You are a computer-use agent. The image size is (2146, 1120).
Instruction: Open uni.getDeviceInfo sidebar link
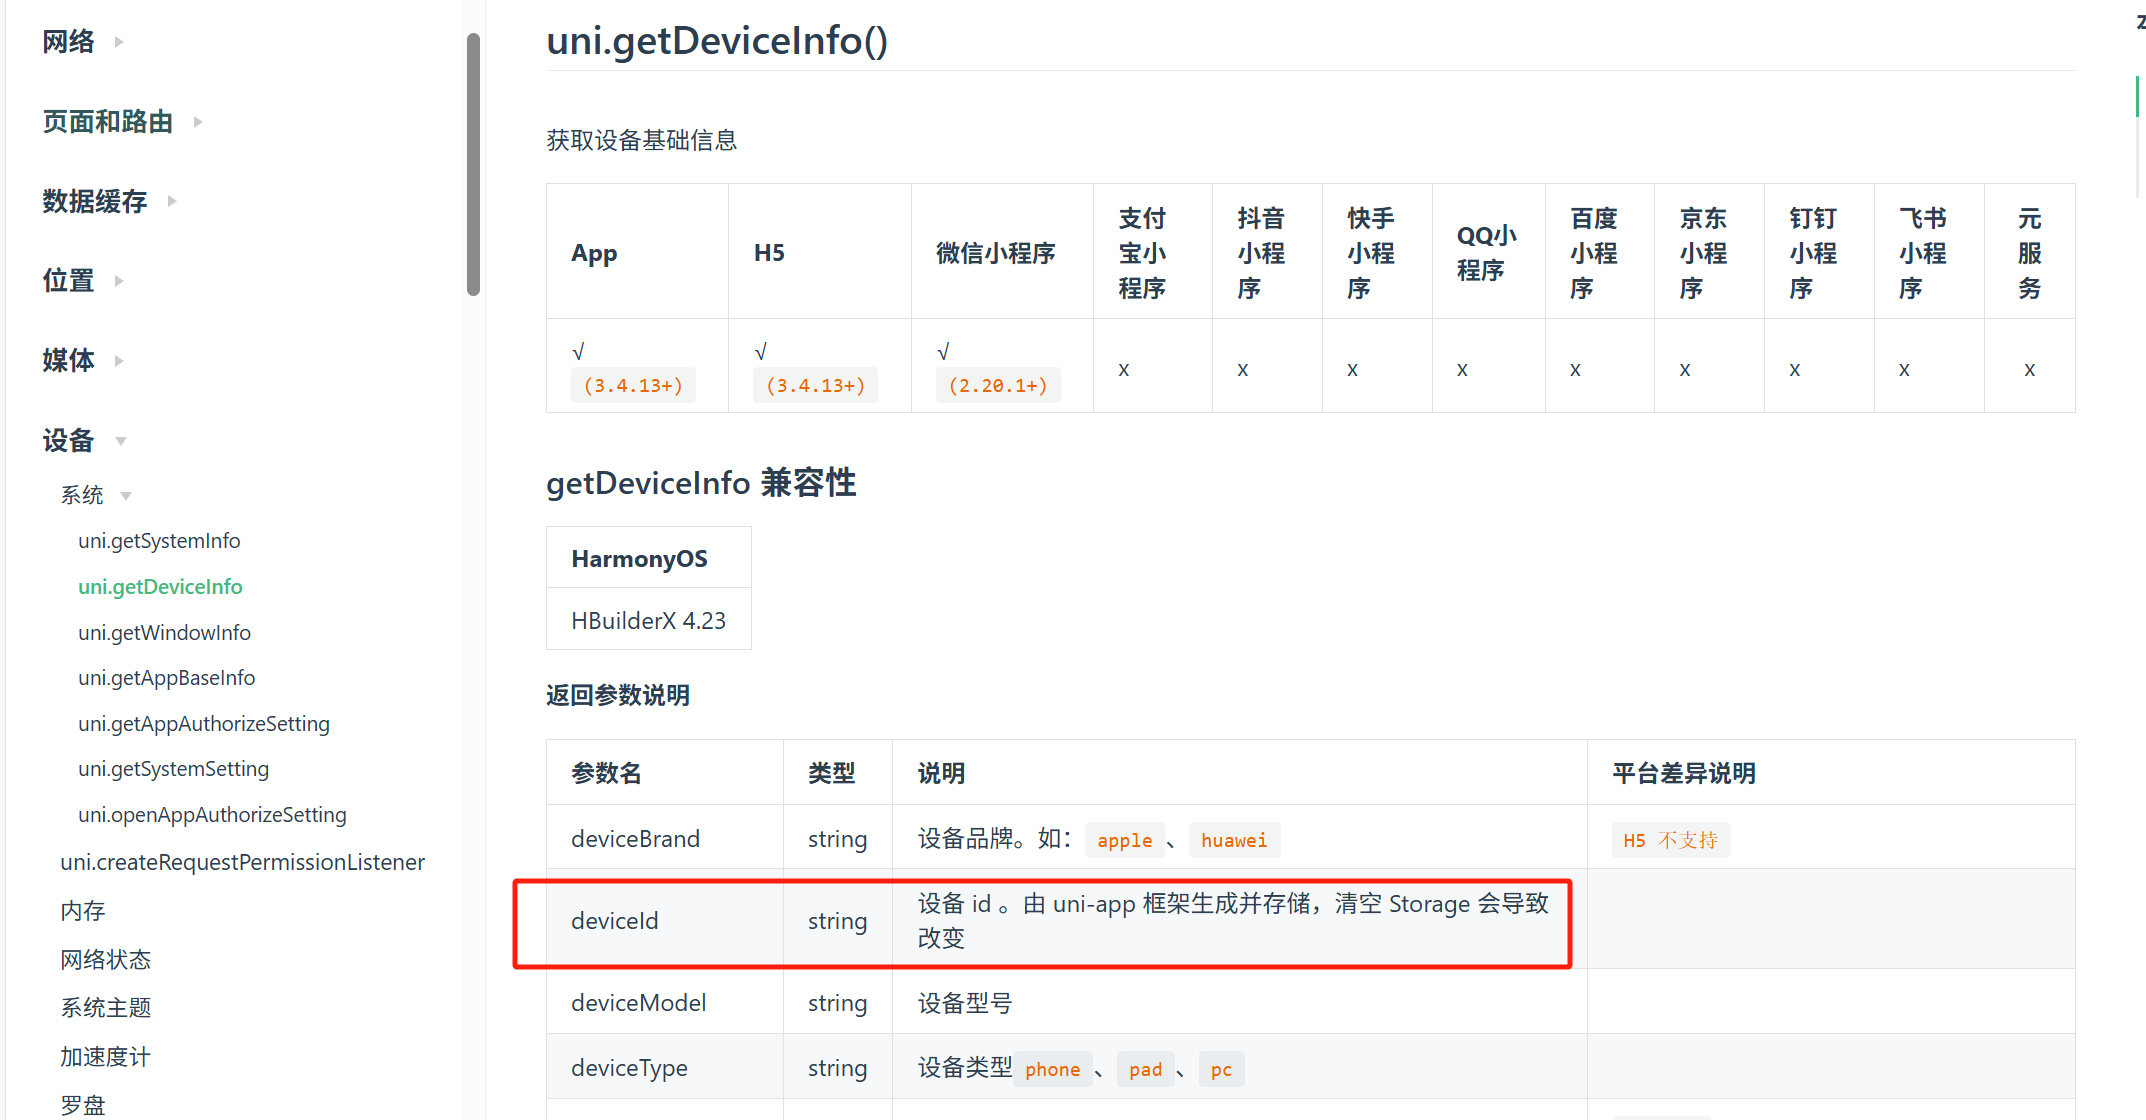click(160, 587)
